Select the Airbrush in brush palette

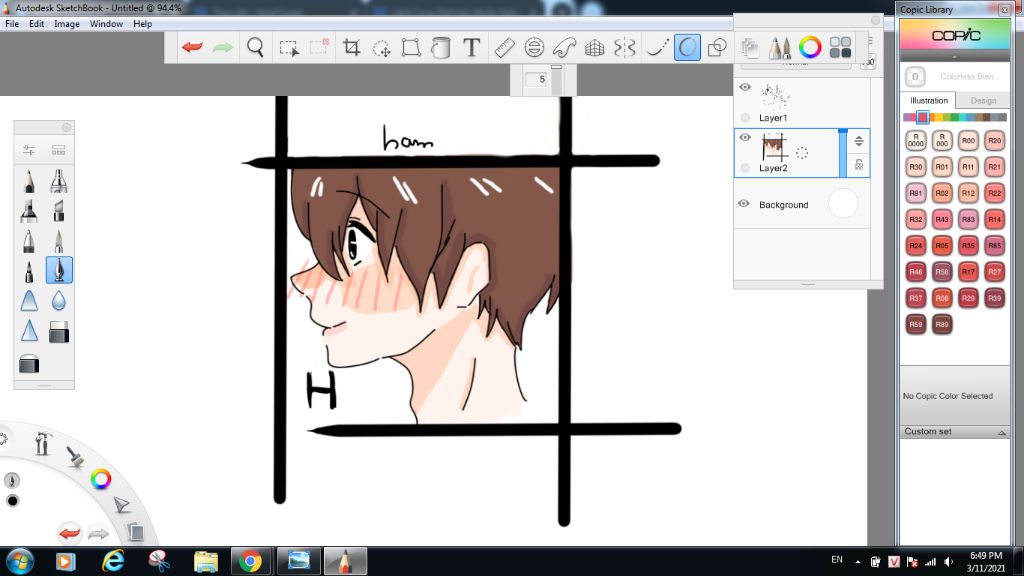(x=59, y=181)
